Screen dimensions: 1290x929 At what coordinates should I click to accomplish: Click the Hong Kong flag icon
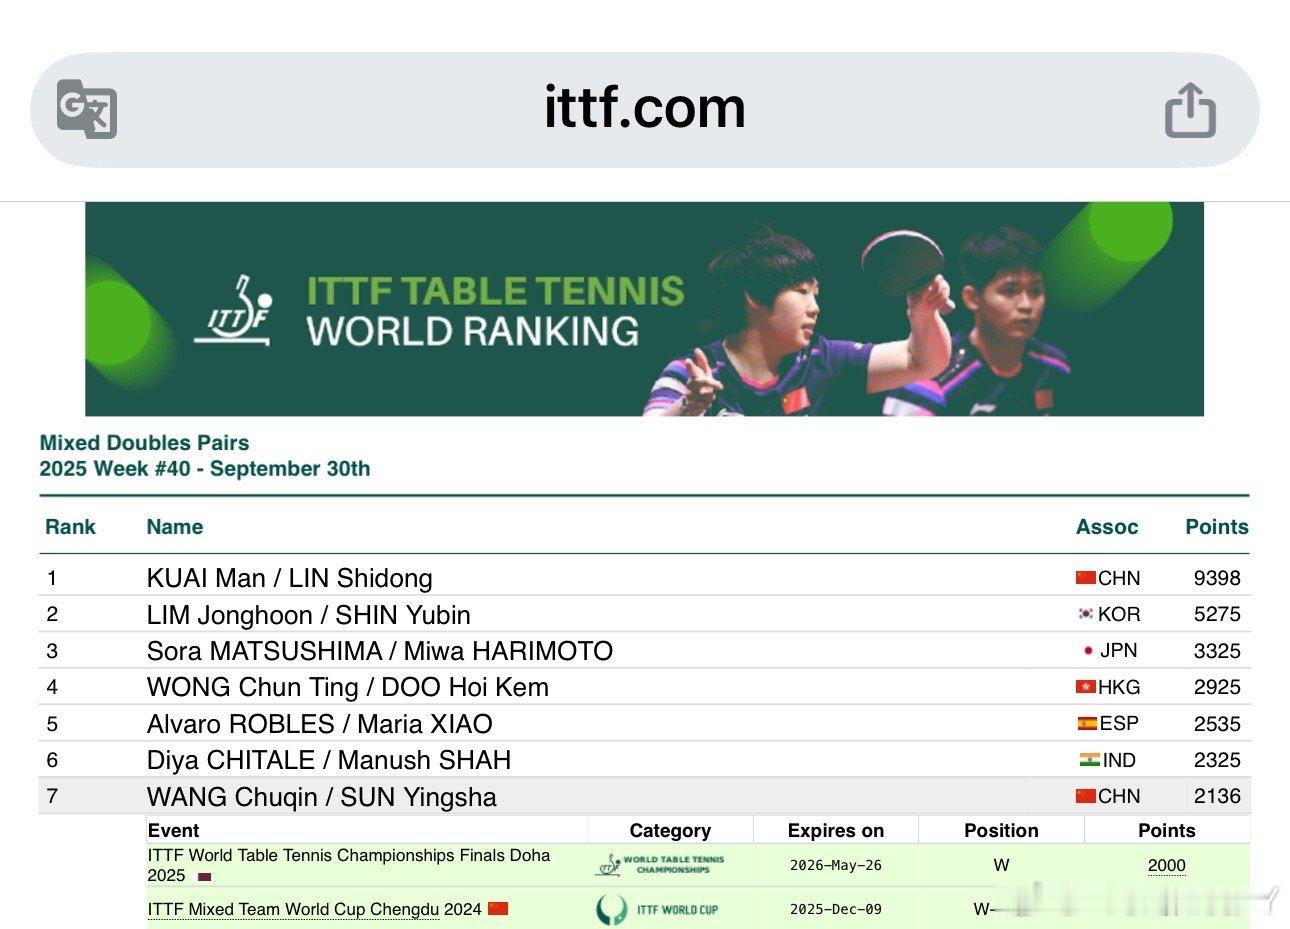click(1086, 687)
